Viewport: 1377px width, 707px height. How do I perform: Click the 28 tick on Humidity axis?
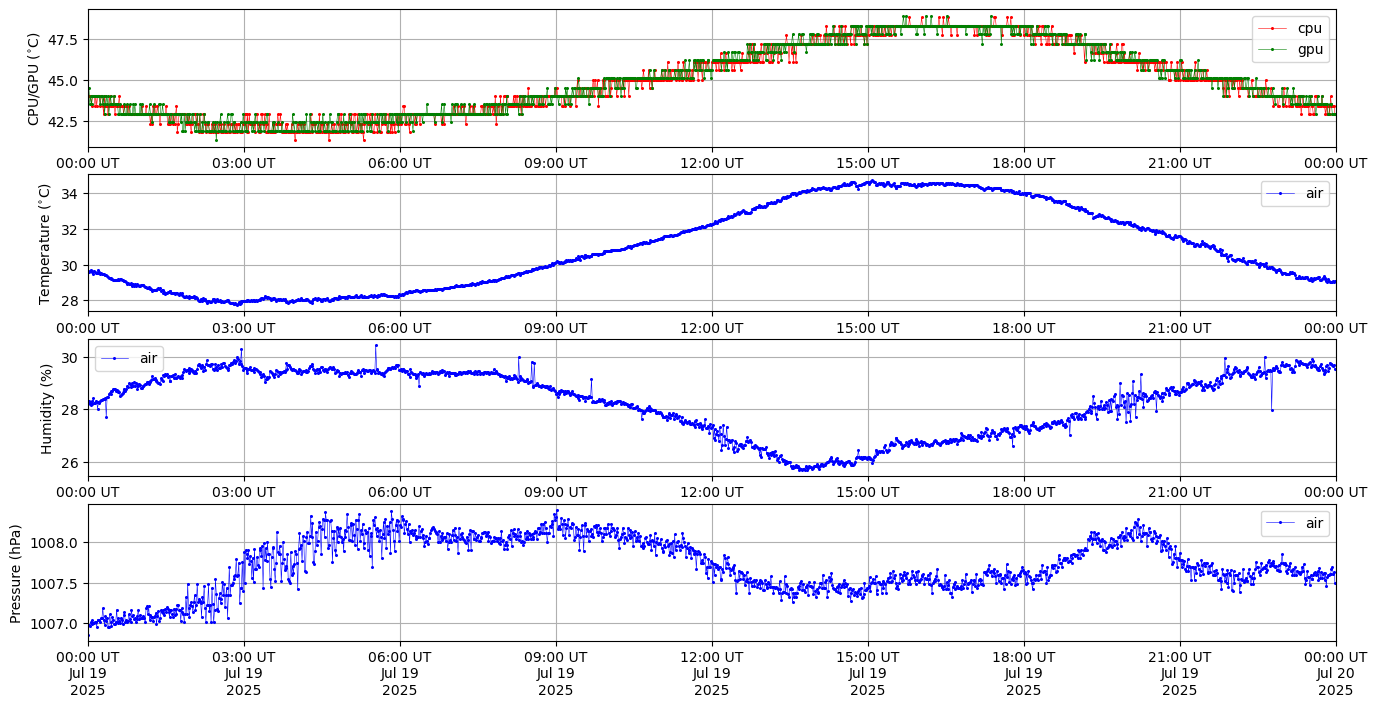click(72, 410)
